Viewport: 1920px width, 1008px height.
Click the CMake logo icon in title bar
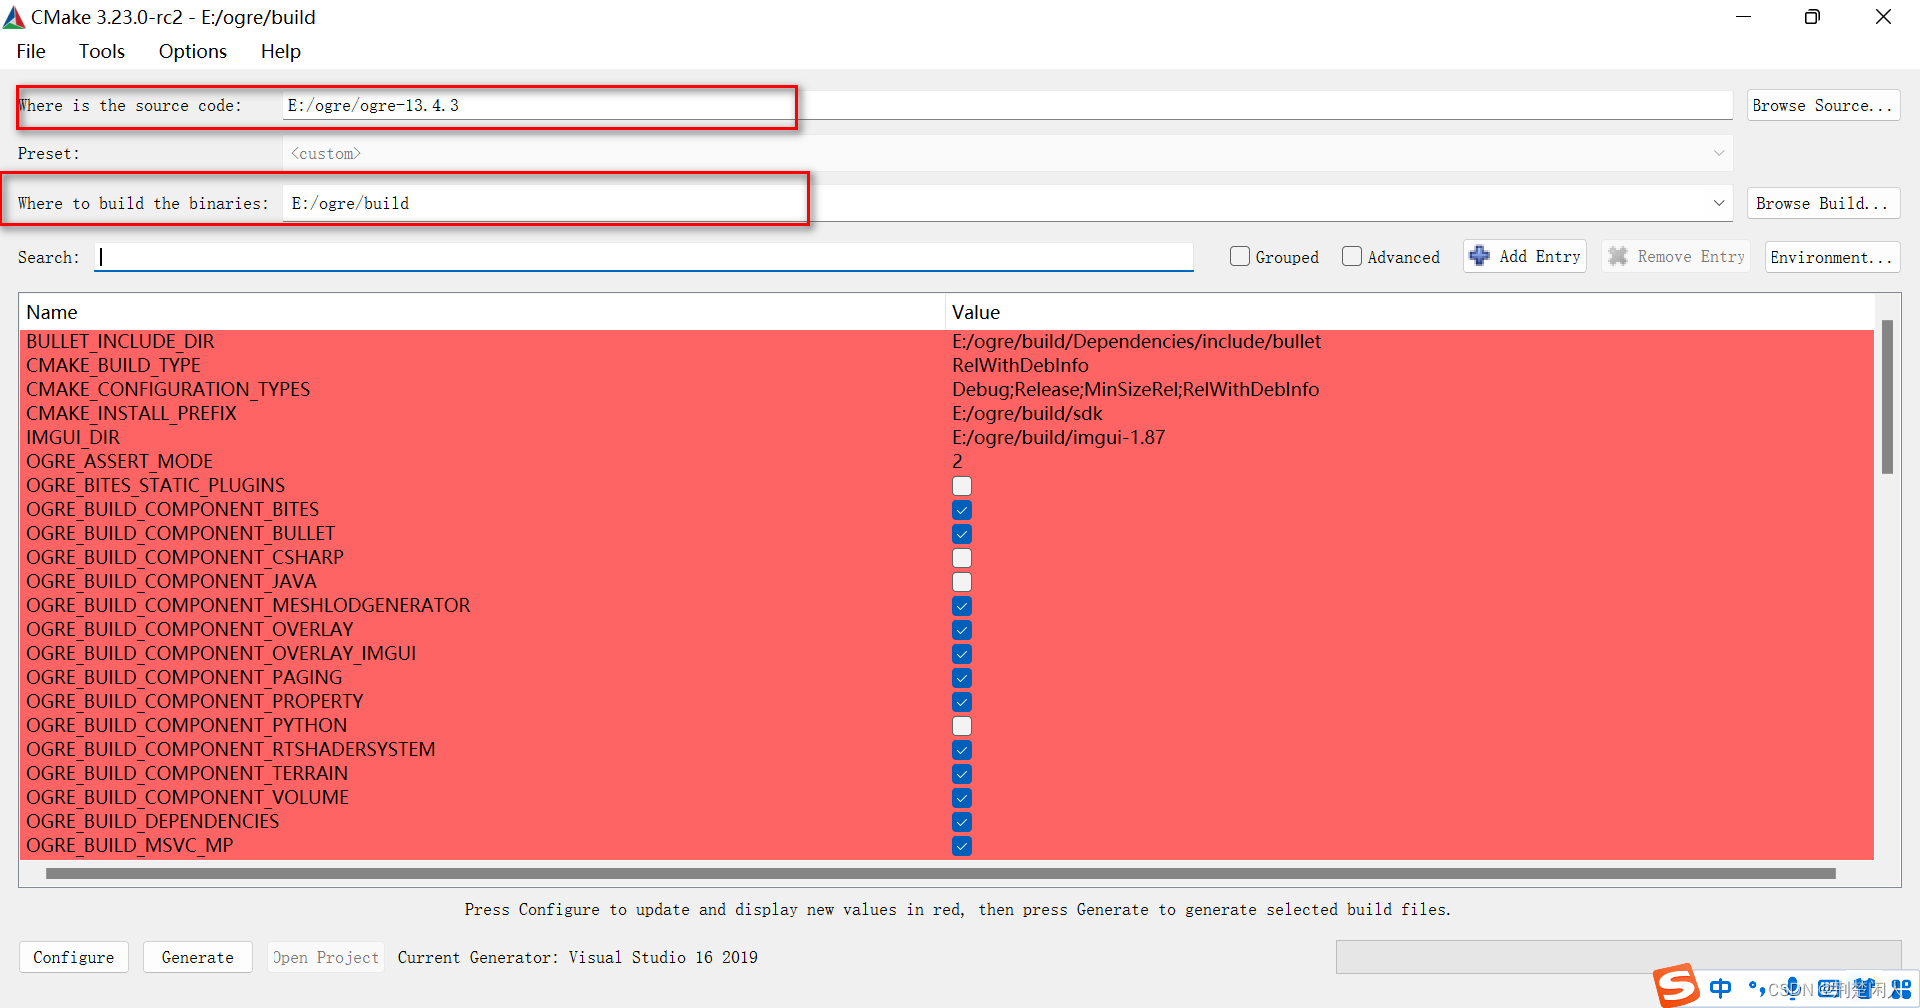coord(14,17)
